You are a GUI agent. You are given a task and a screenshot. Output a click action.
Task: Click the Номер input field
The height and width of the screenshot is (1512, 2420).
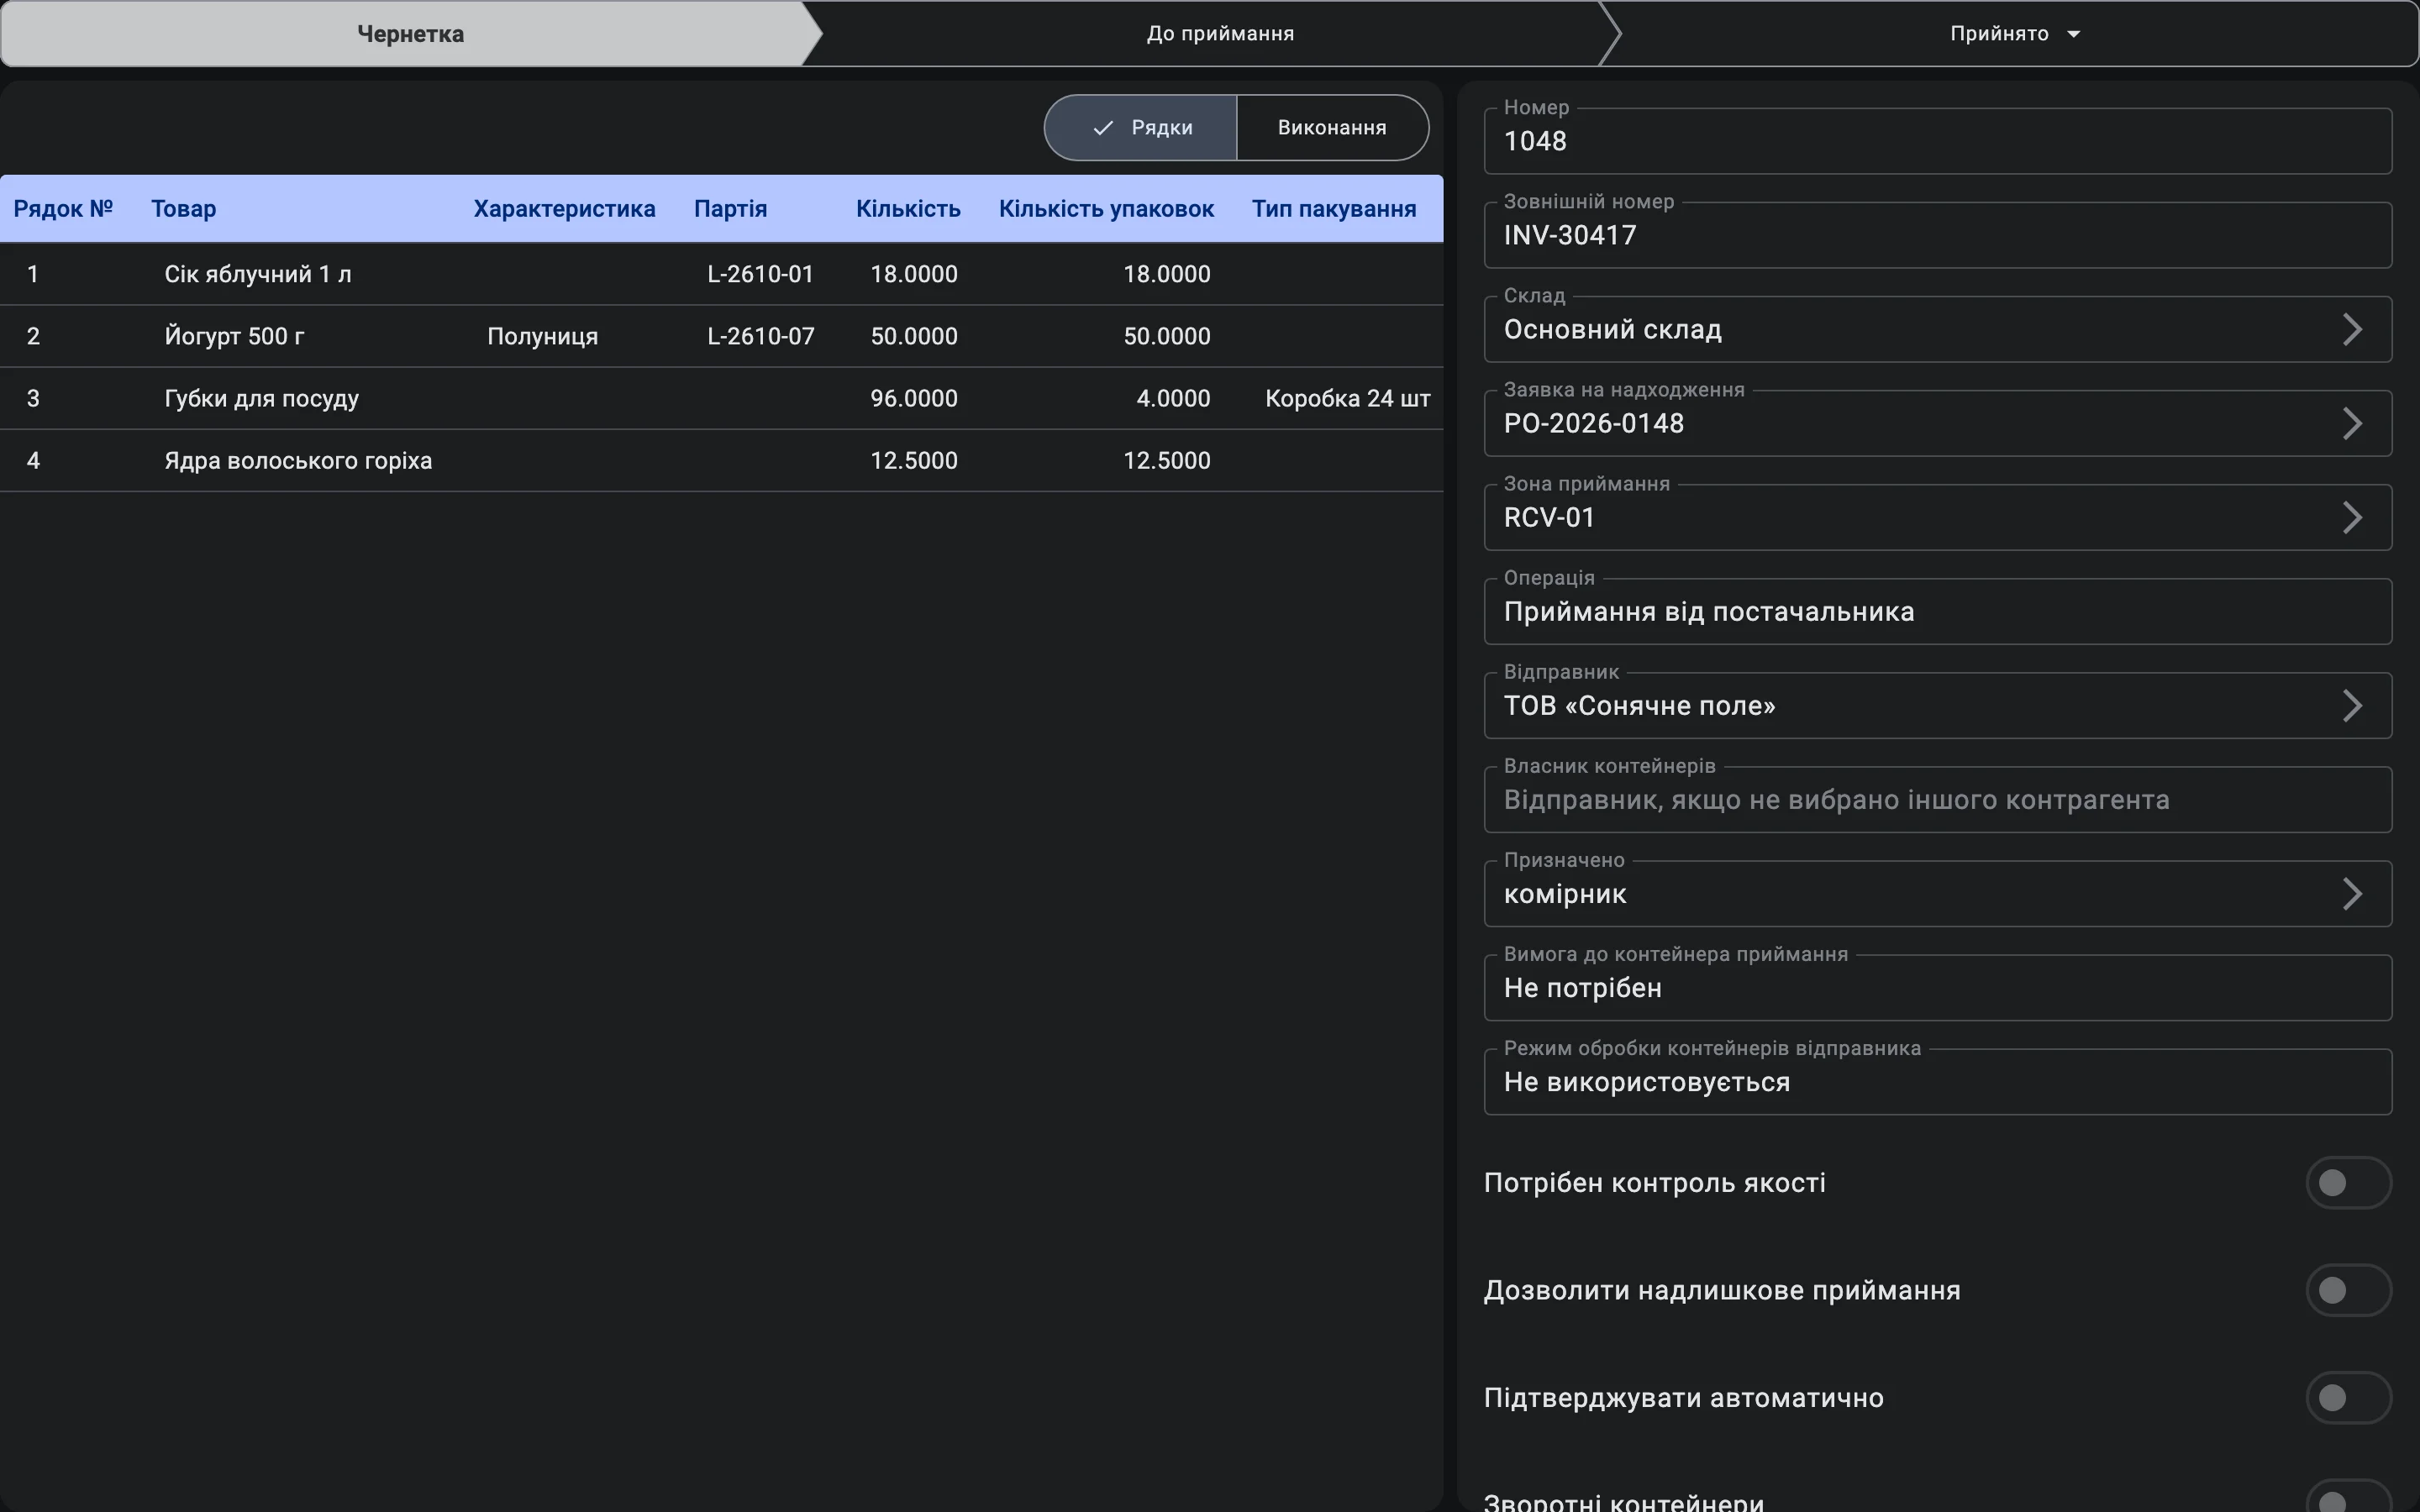(1937, 141)
